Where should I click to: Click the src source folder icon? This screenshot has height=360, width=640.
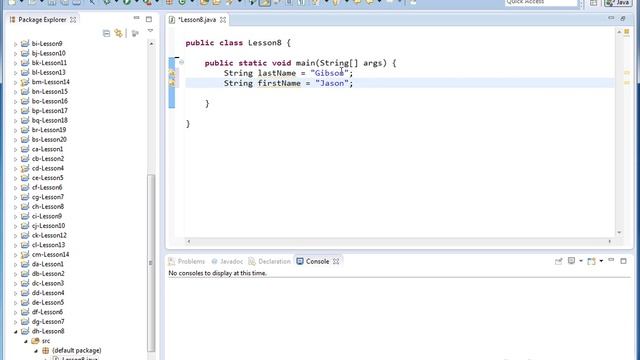tap(35, 341)
